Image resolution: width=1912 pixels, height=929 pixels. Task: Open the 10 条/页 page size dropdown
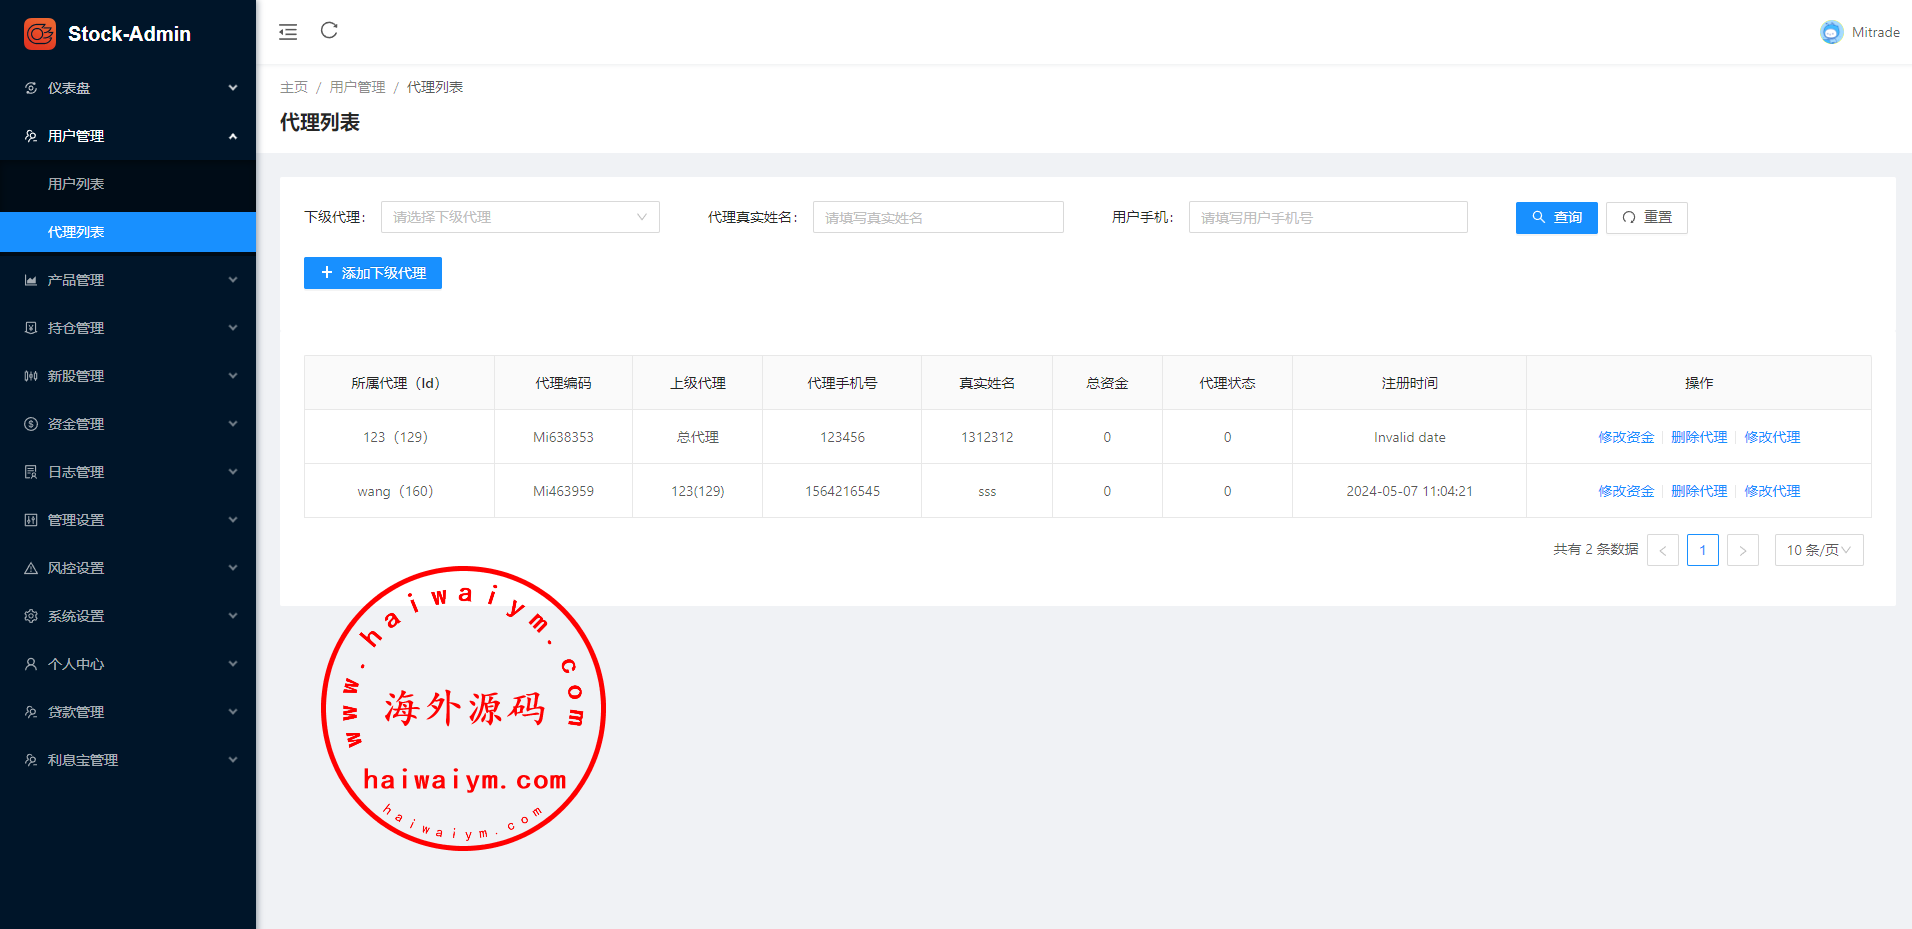[x=1818, y=550]
